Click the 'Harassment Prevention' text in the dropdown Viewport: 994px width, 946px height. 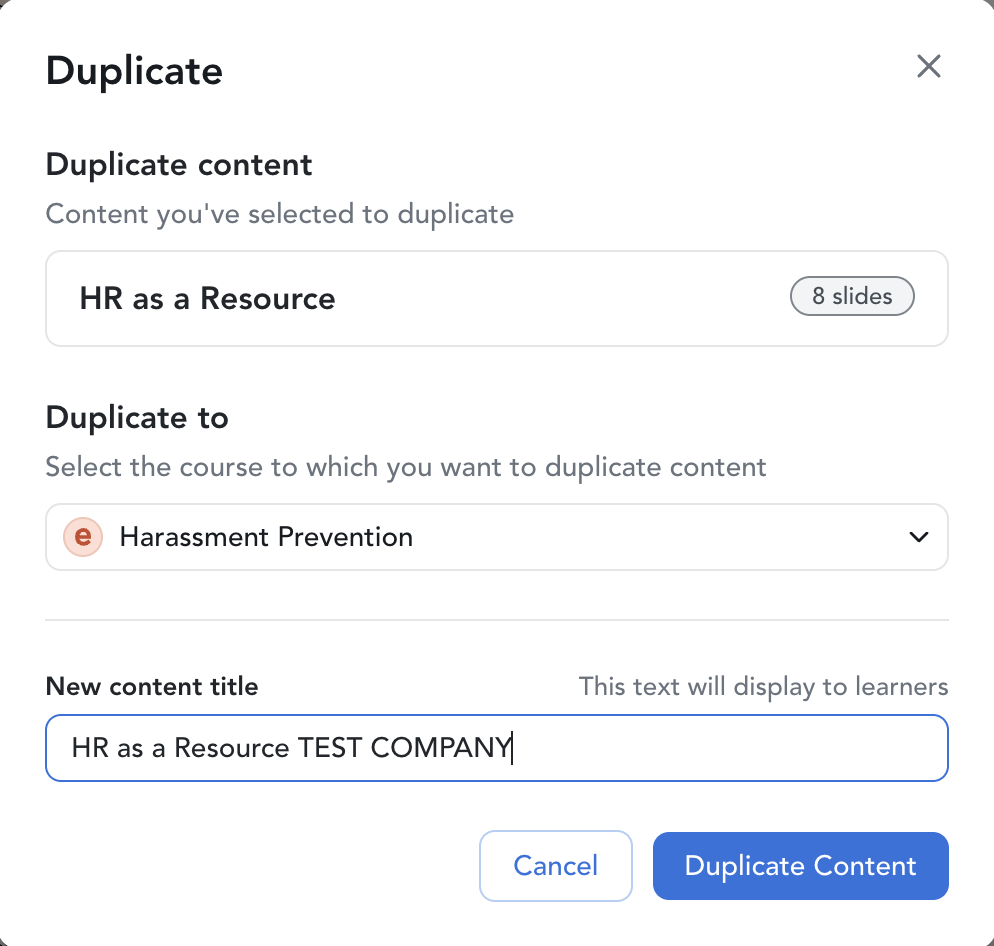(x=266, y=537)
